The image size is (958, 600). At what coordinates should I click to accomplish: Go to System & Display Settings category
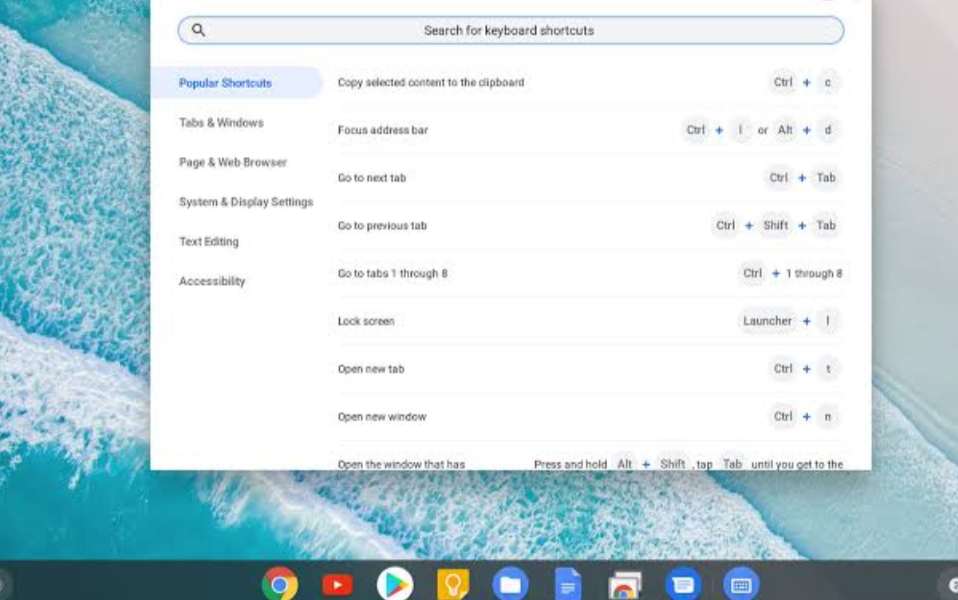245,202
